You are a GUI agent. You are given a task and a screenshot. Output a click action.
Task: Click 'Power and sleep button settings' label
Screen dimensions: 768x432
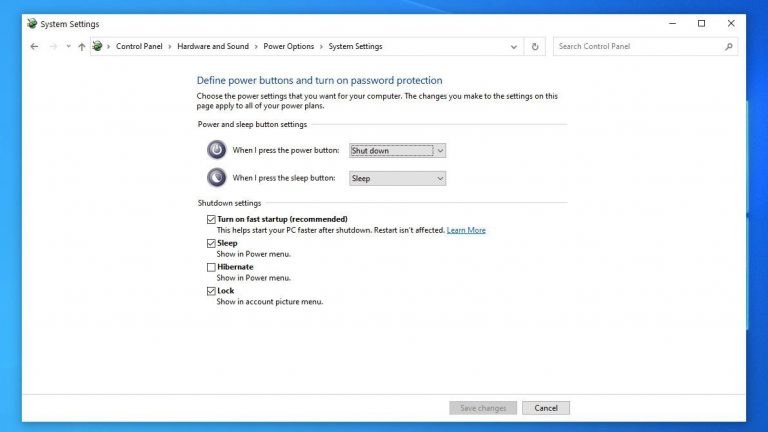click(x=252, y=124)
